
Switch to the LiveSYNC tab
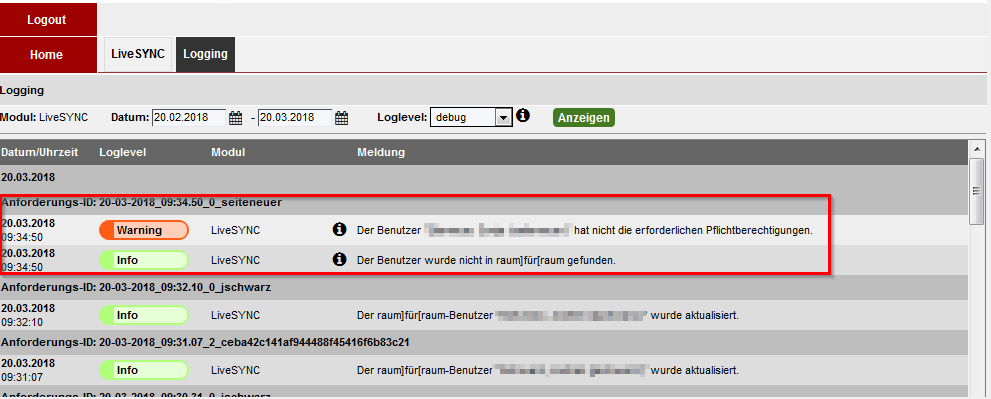tap(138, 54)
